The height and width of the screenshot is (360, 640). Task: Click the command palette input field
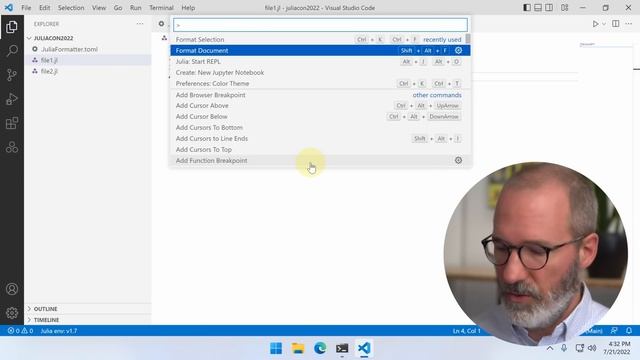[x=320, y=25]
